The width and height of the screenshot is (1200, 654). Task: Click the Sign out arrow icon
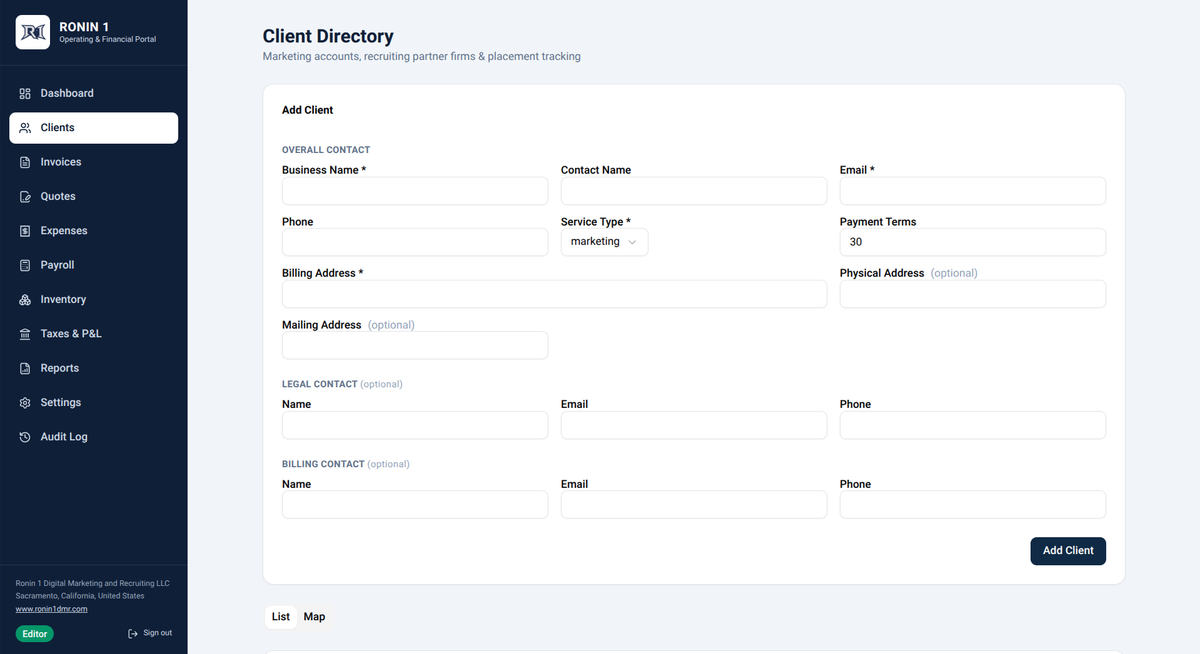133,633
